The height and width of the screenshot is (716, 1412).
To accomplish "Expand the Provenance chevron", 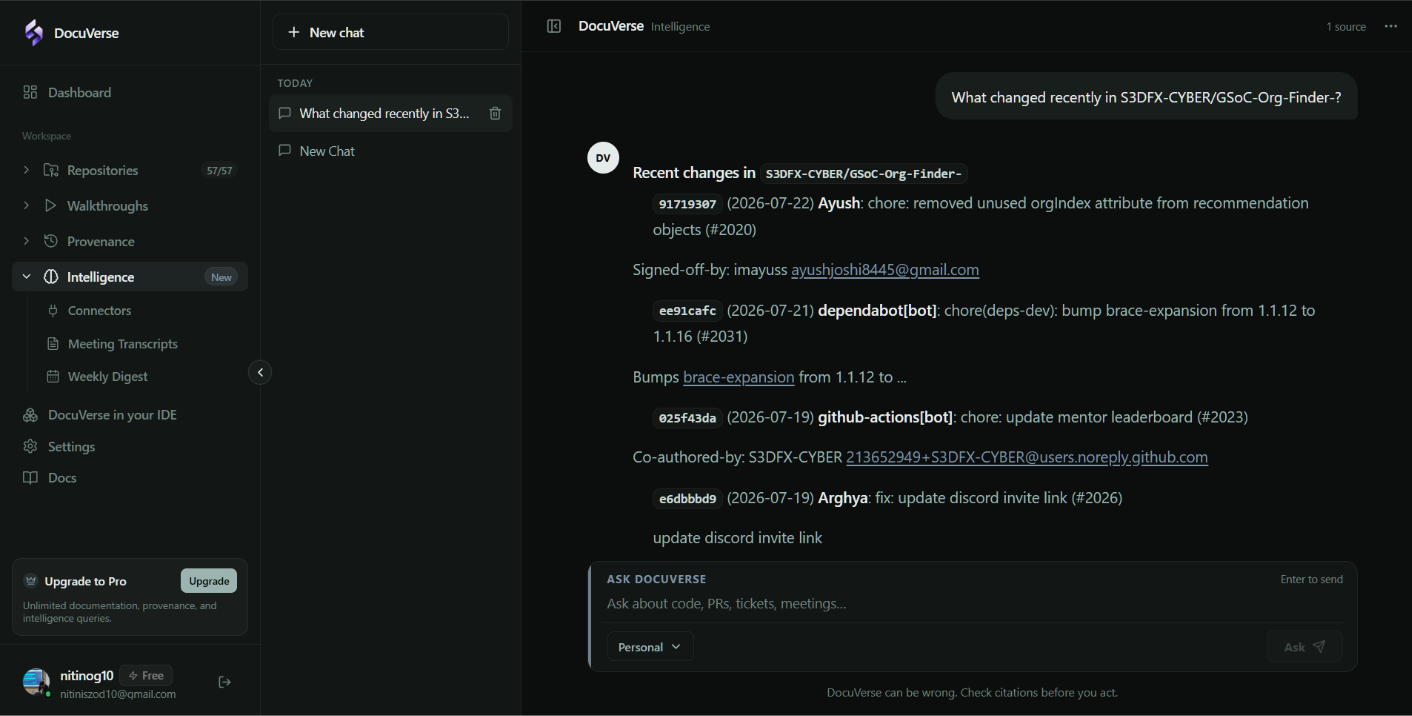I will pyautogui.click(x=26, y=241).
